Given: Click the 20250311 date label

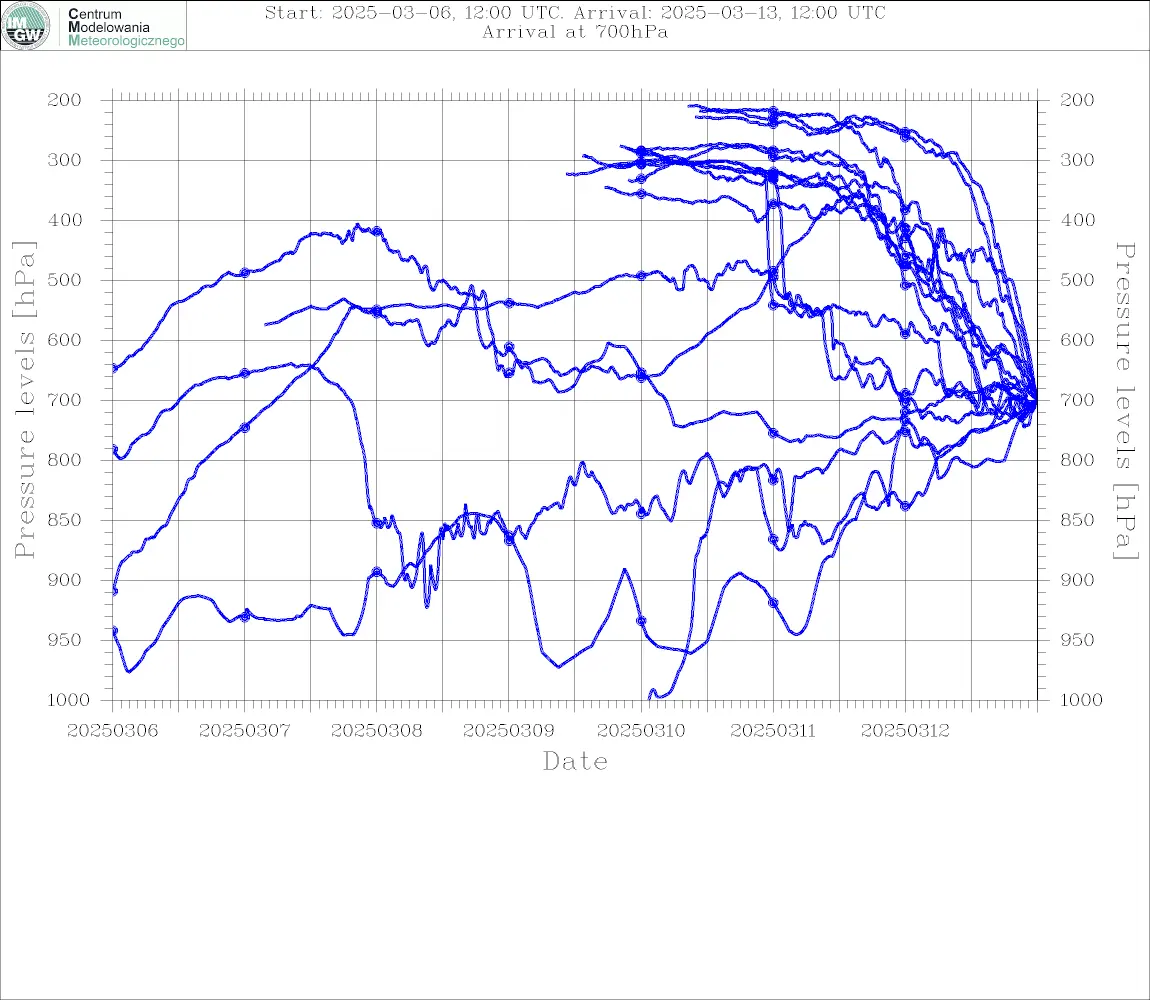Looking at the screenshot, I should [773, 731].
